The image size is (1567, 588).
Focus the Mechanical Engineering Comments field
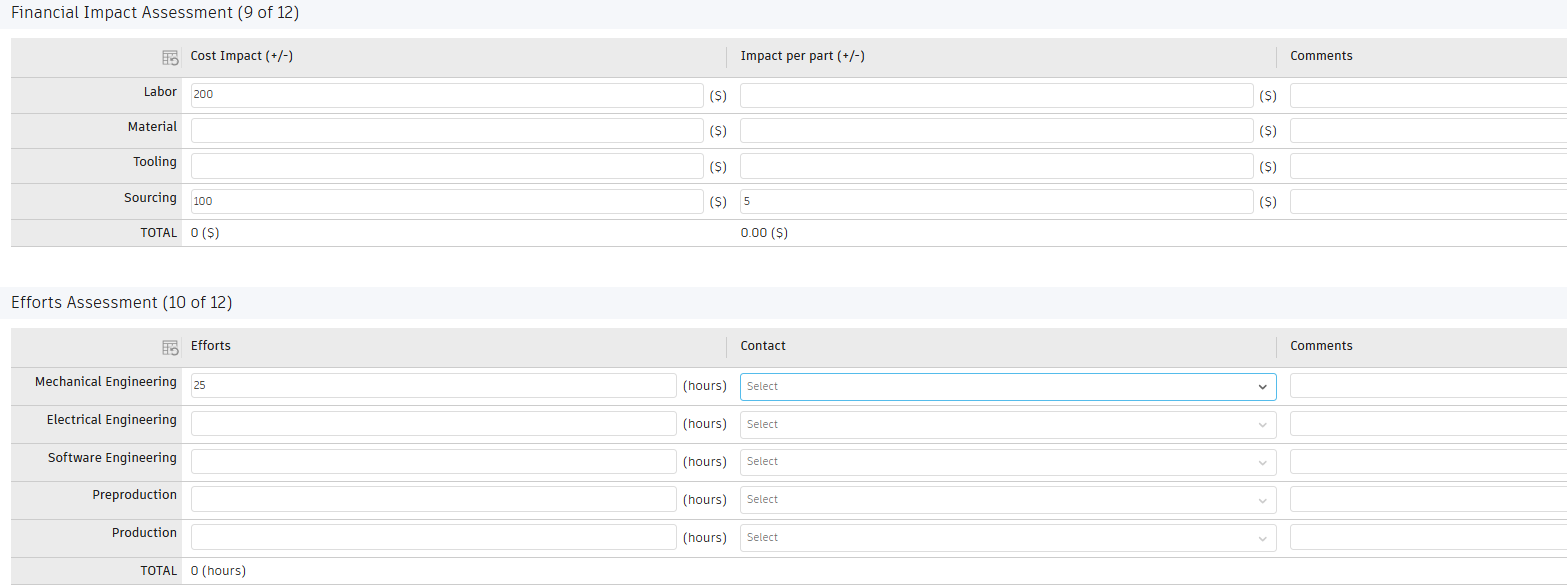pyautogui.click(x=1428, y=386)
